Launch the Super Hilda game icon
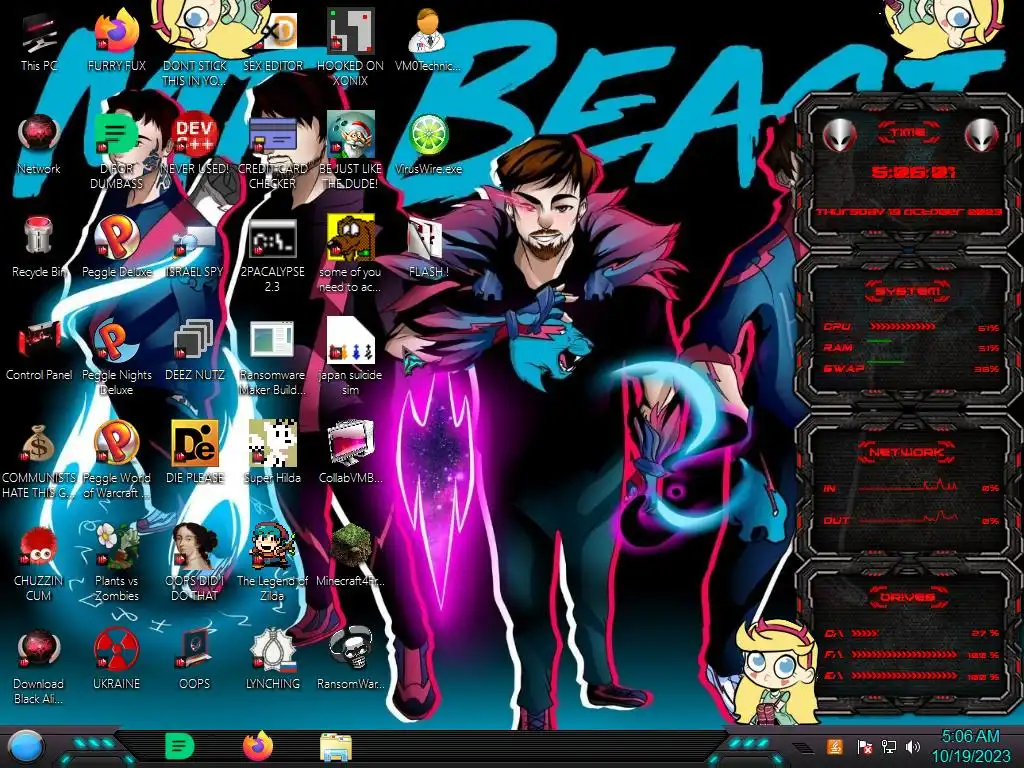The image size is (1024, 768). point(272,454)
